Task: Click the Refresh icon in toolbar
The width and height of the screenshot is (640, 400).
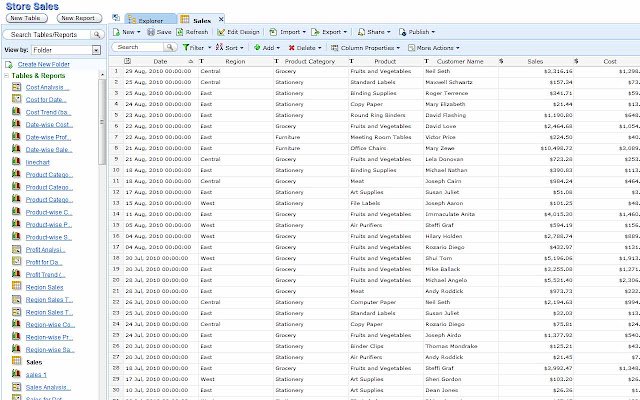Action: point(180,32)
